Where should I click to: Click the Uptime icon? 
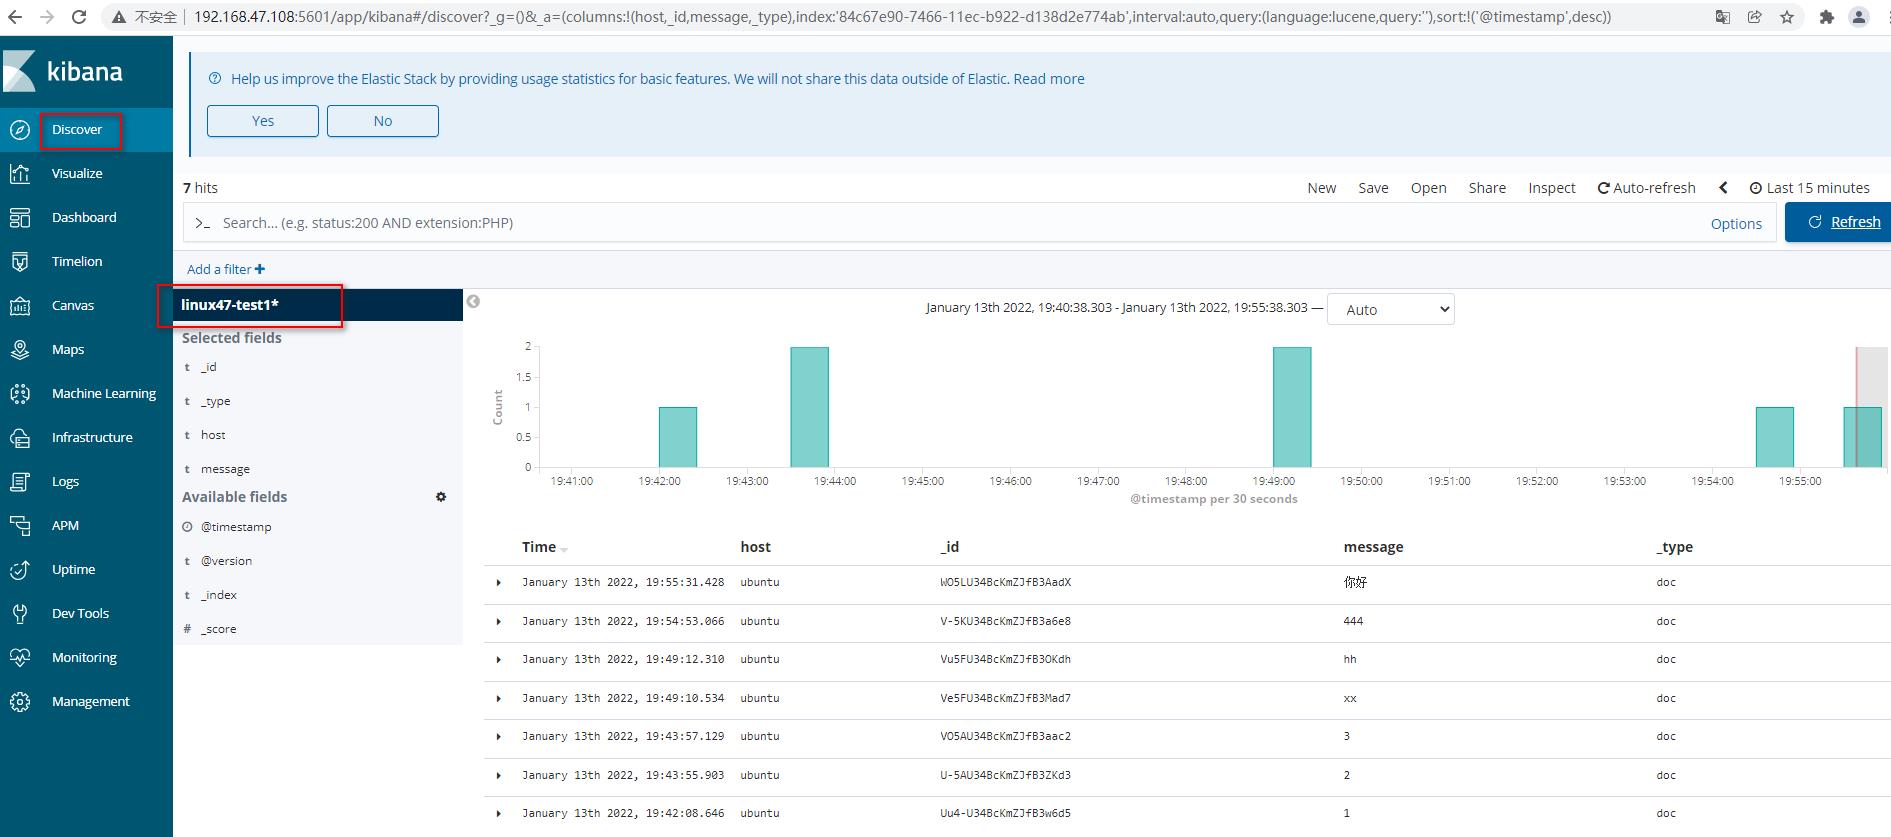pos(20,570)
